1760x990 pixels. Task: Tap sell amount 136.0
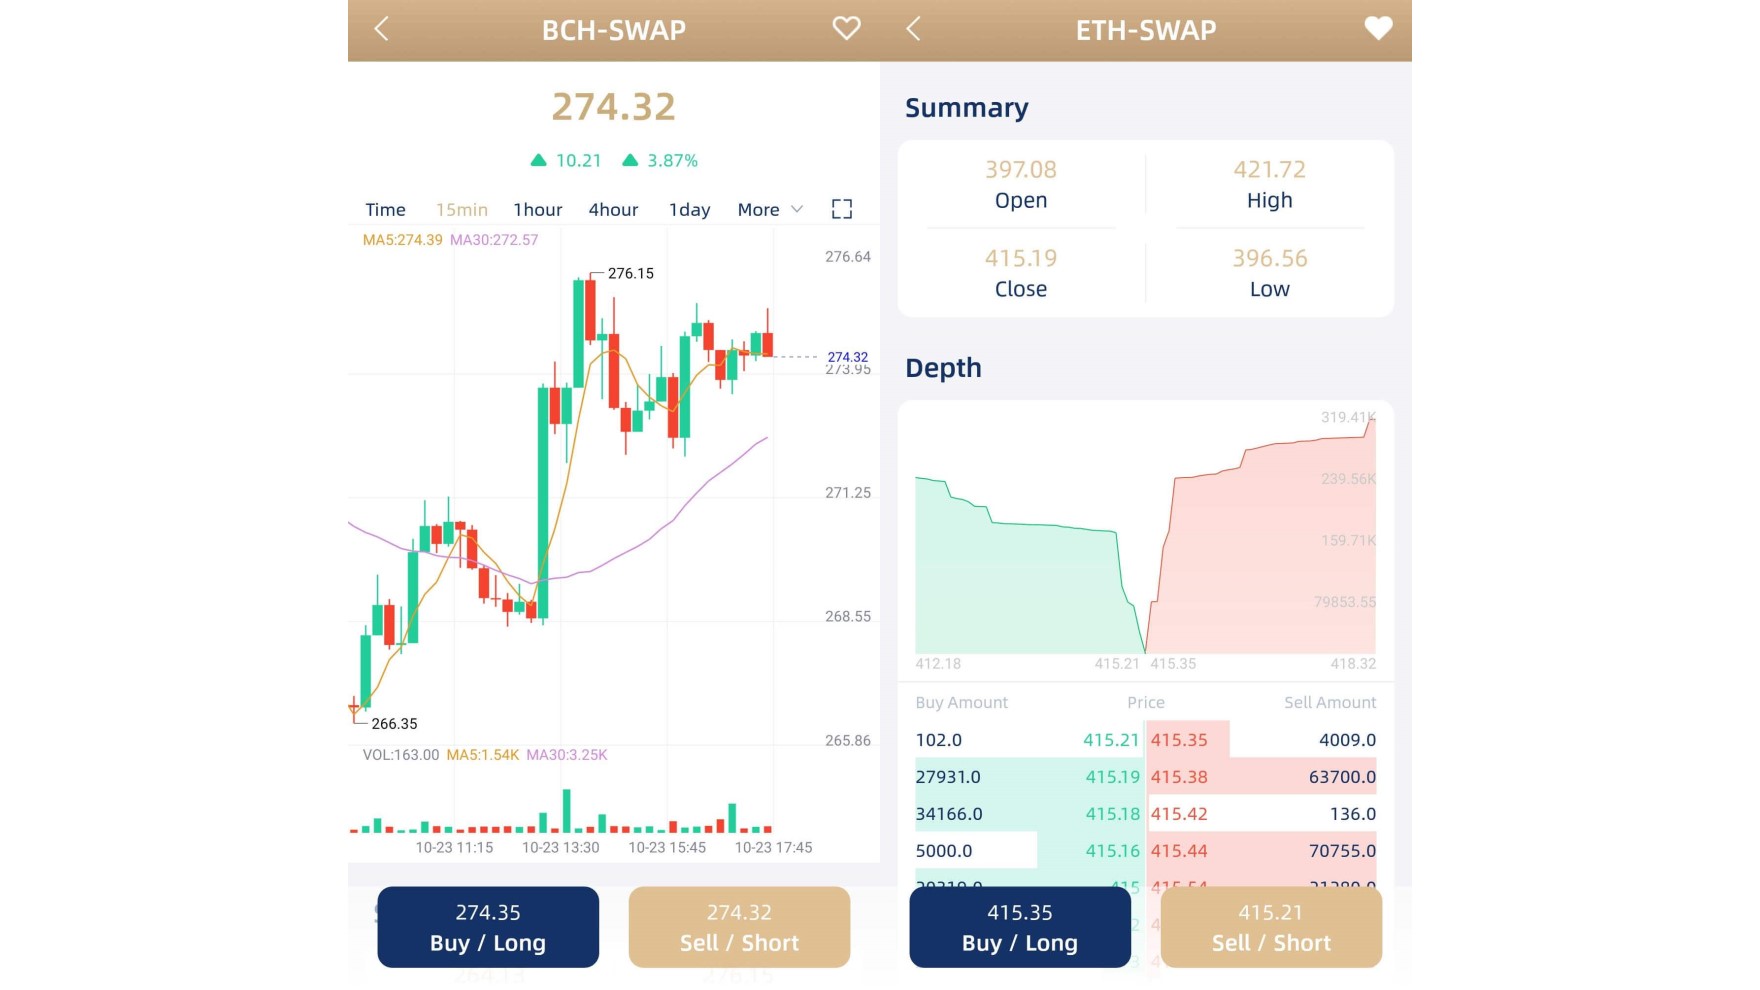[1353, 814]
